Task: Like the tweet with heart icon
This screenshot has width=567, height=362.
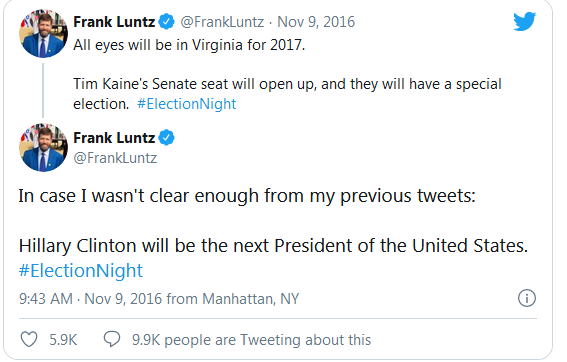Action: coord(29,339)
